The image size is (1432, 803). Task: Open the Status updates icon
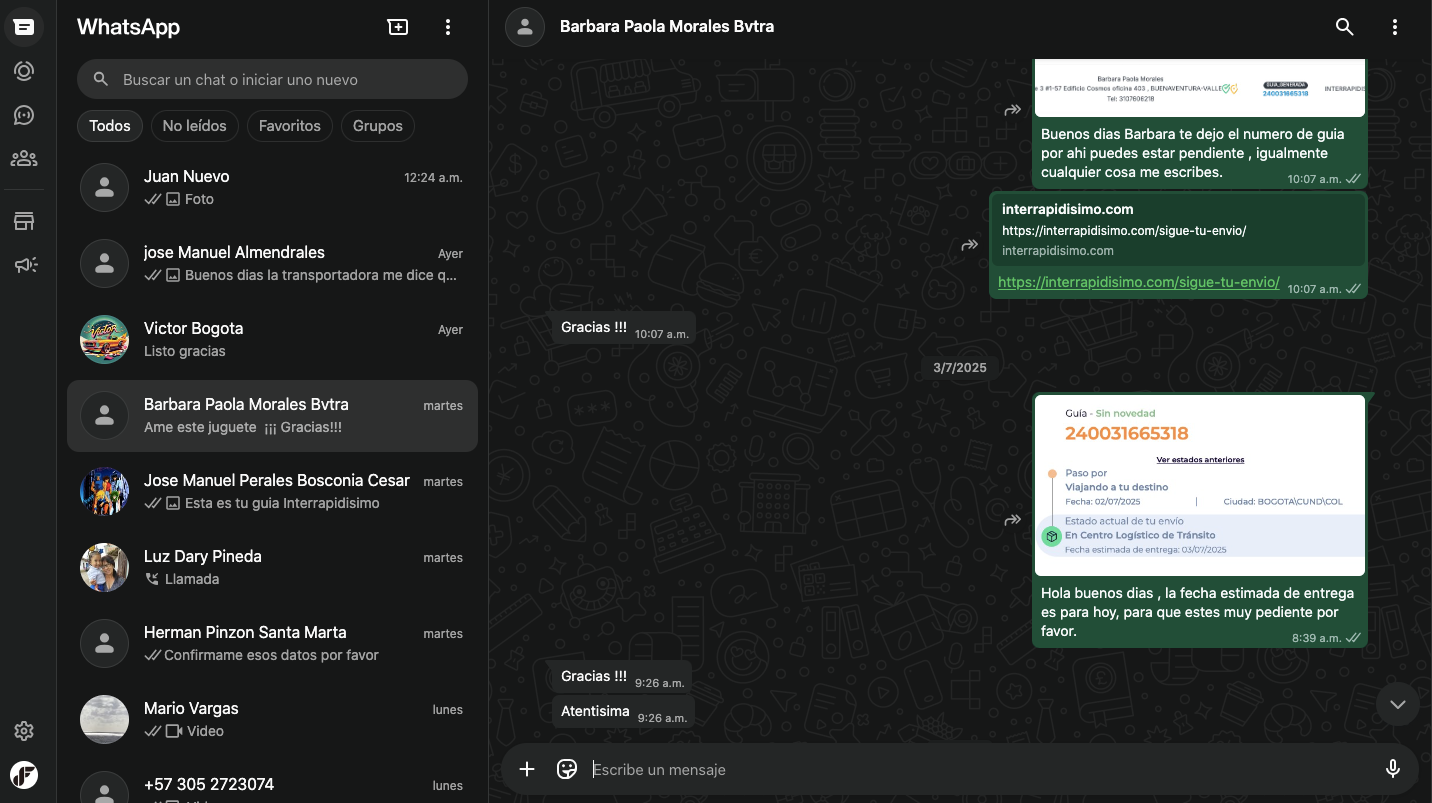pyautogui.click(x=24, y=71)
